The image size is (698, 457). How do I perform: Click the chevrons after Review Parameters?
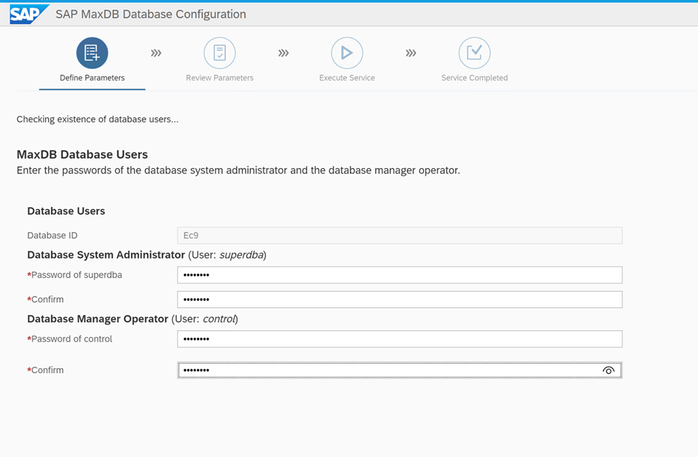tap(284, 53)
